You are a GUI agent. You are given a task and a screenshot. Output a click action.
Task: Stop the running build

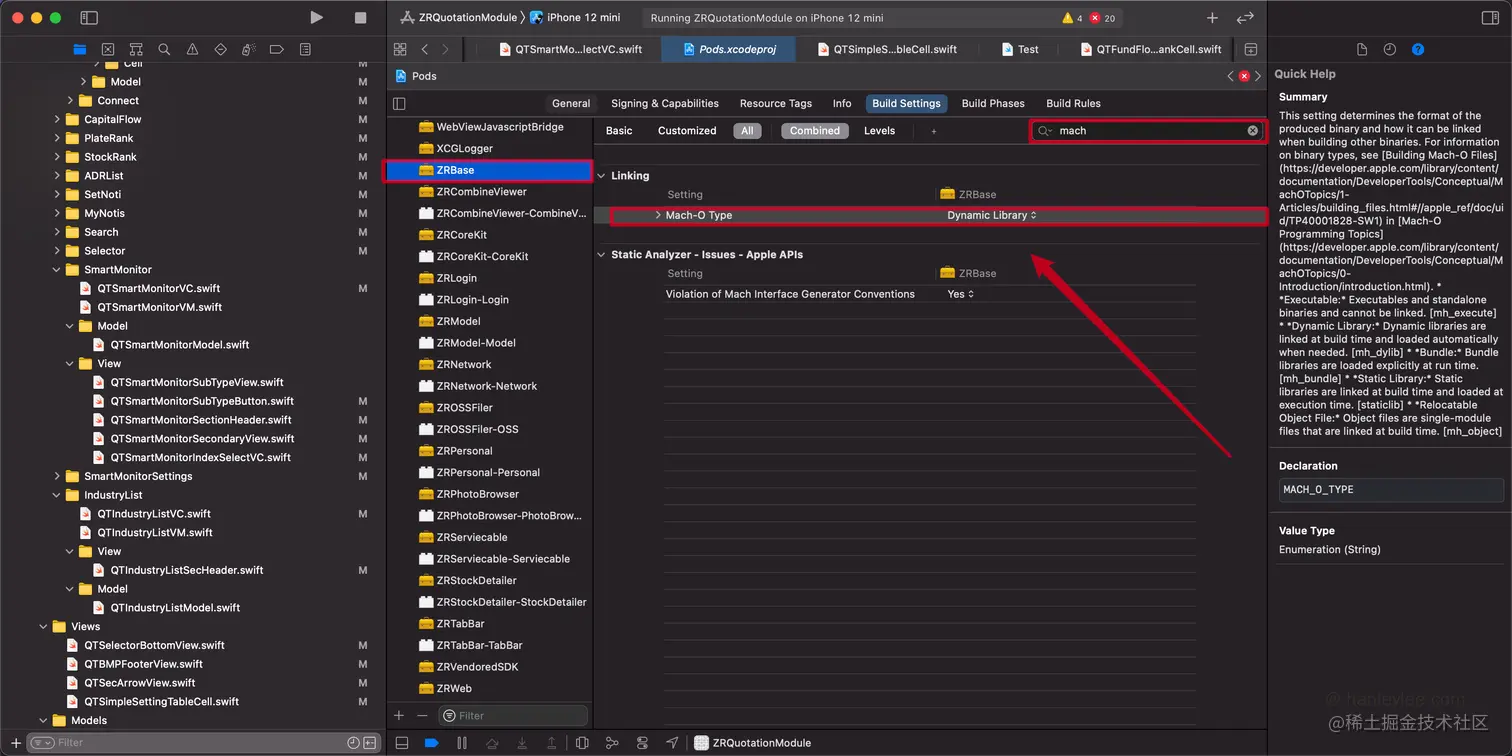361,18
